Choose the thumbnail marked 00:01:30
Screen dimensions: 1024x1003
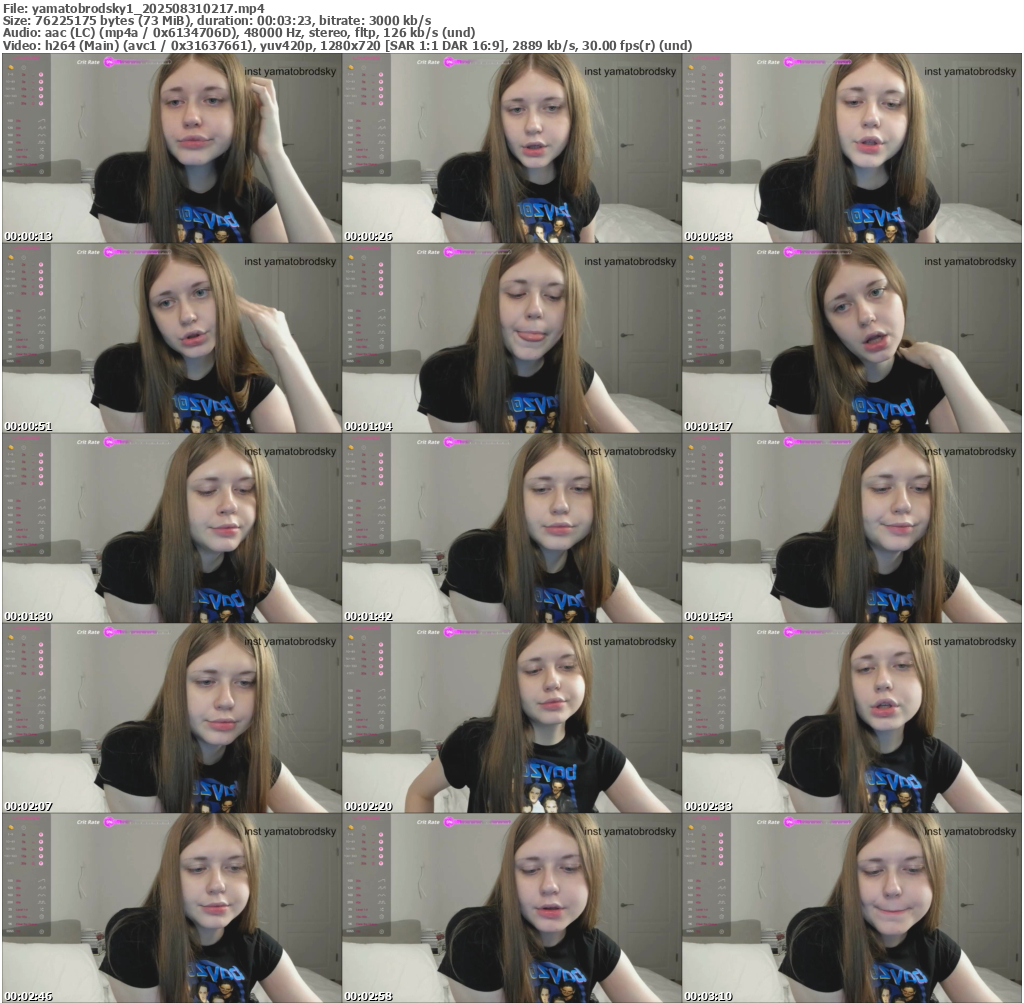click(x=172, y=528)
